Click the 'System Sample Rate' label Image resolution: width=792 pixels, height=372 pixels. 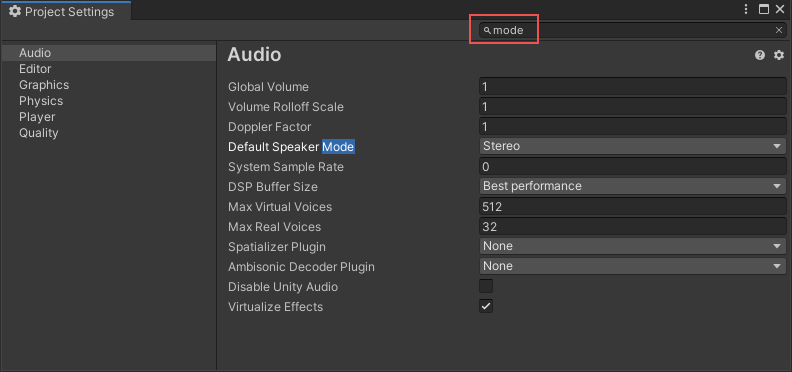pyautogui.click(x=286, y=167)
